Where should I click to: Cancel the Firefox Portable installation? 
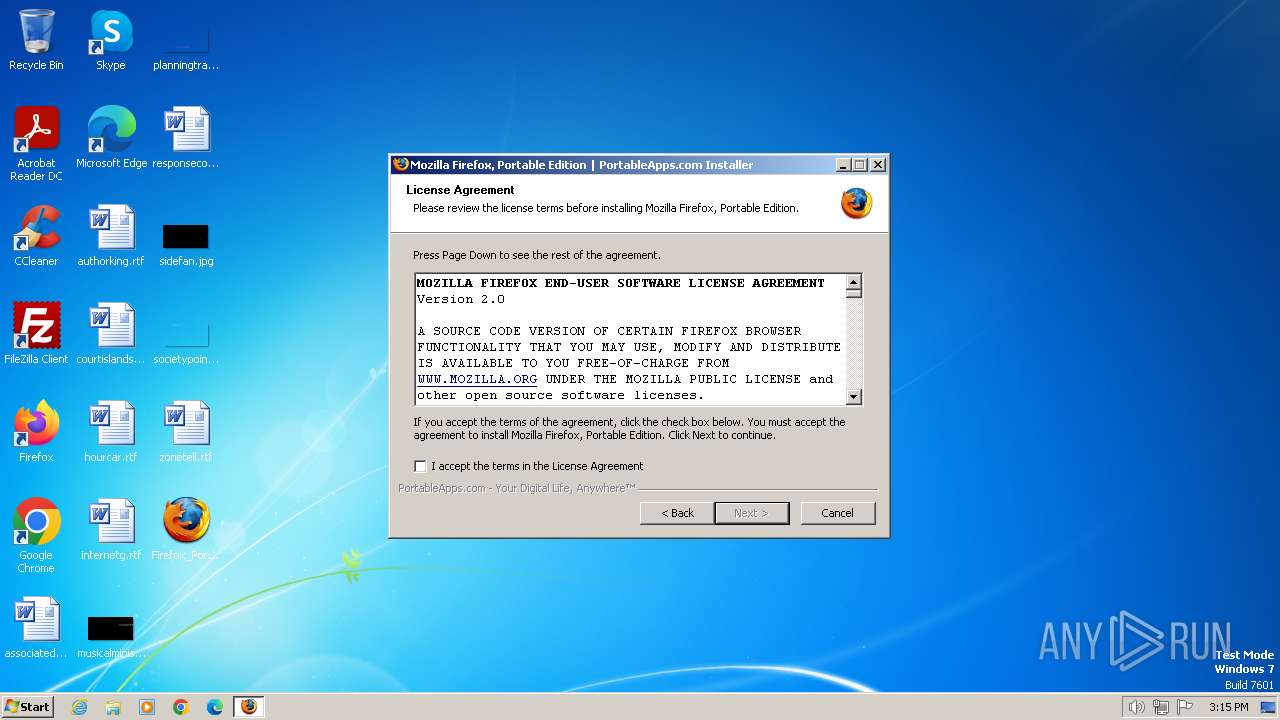coord(838,513)
